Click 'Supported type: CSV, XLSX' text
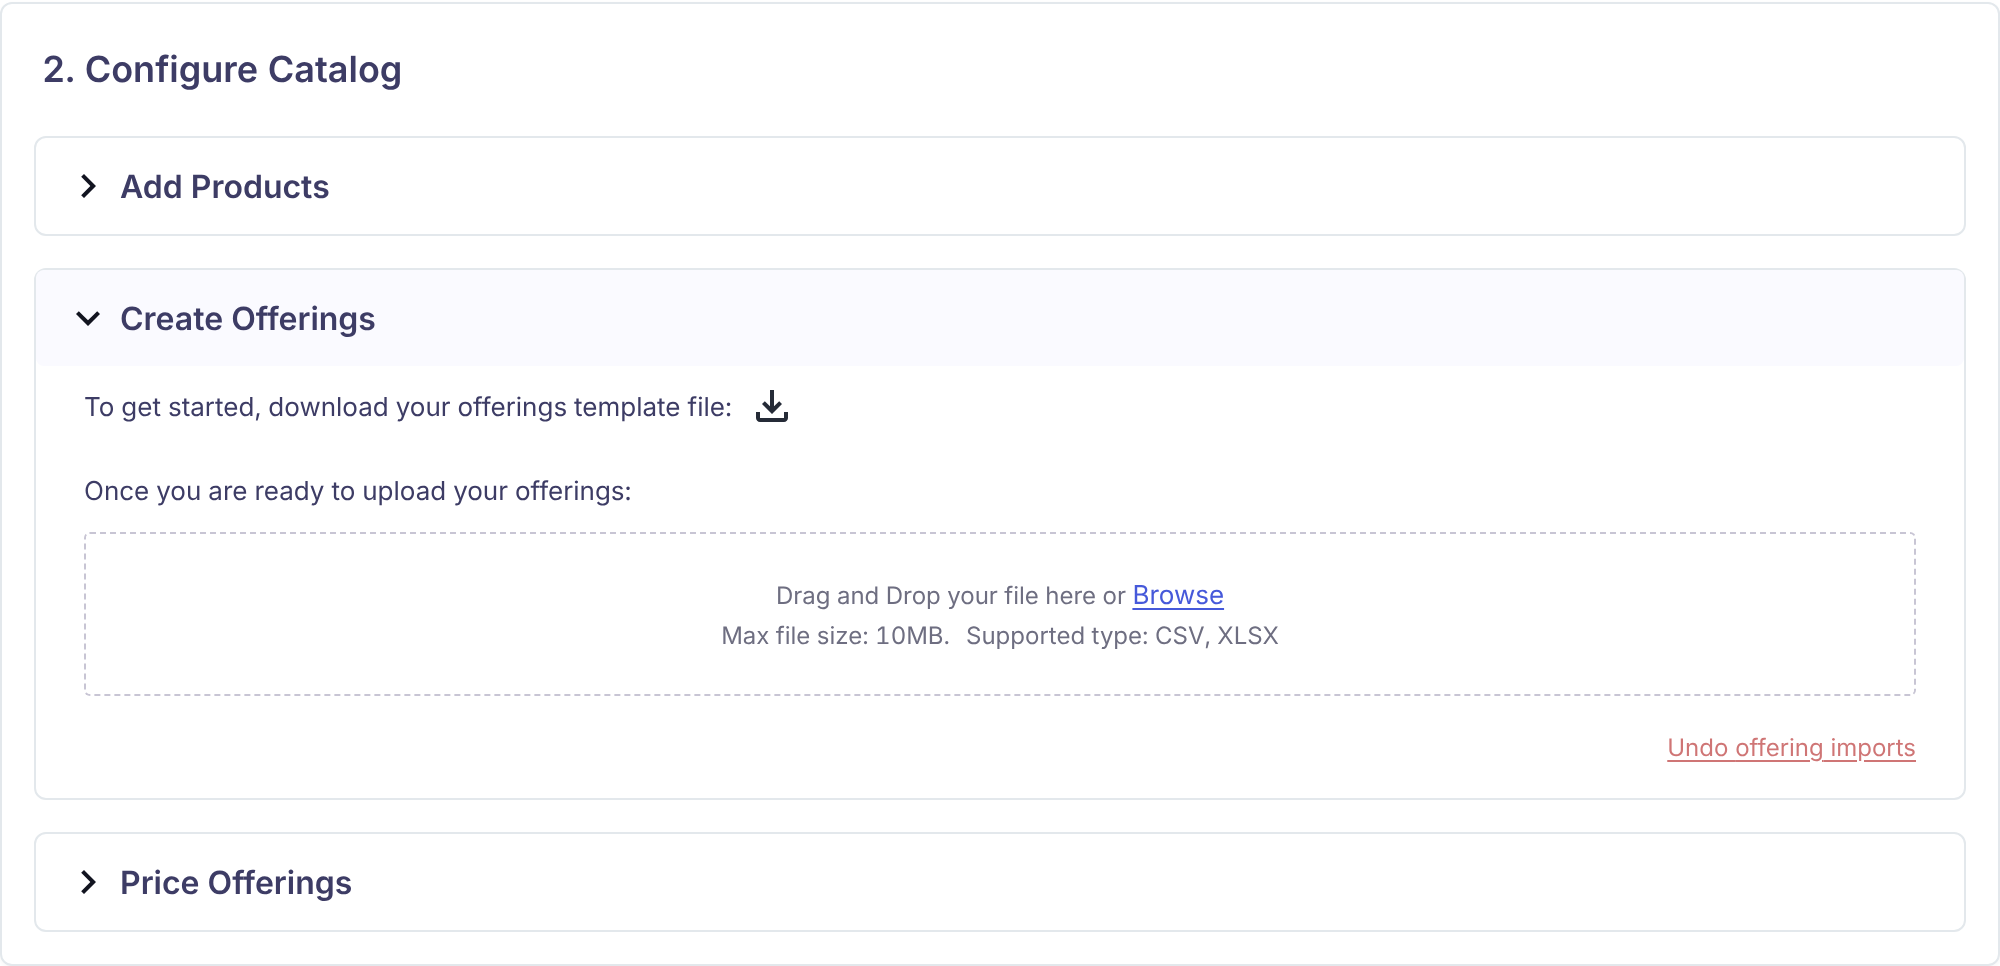 tap(1122, 636)
